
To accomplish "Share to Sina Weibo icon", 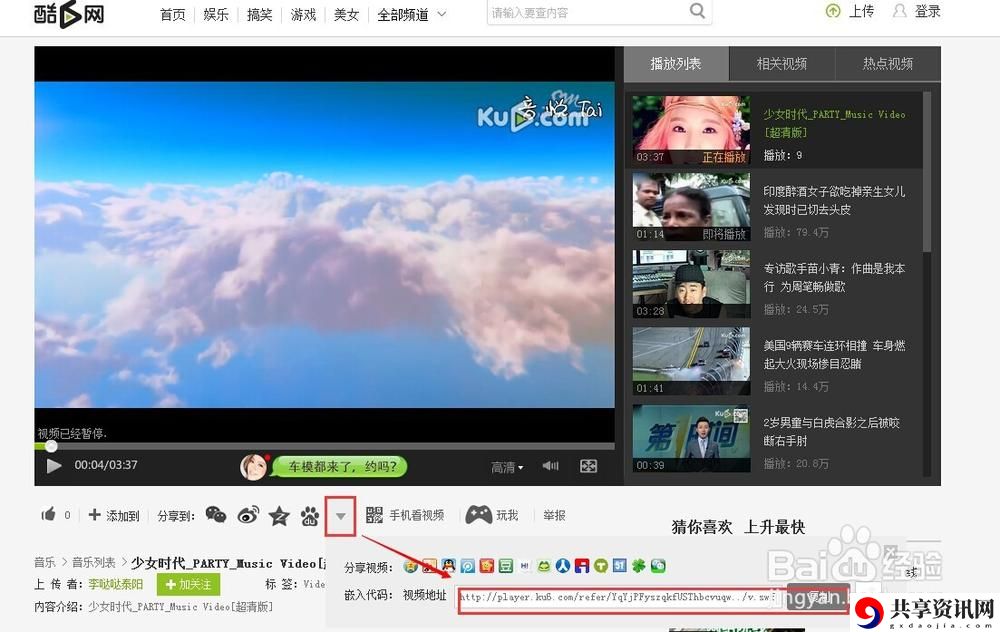I will [248, 515].
